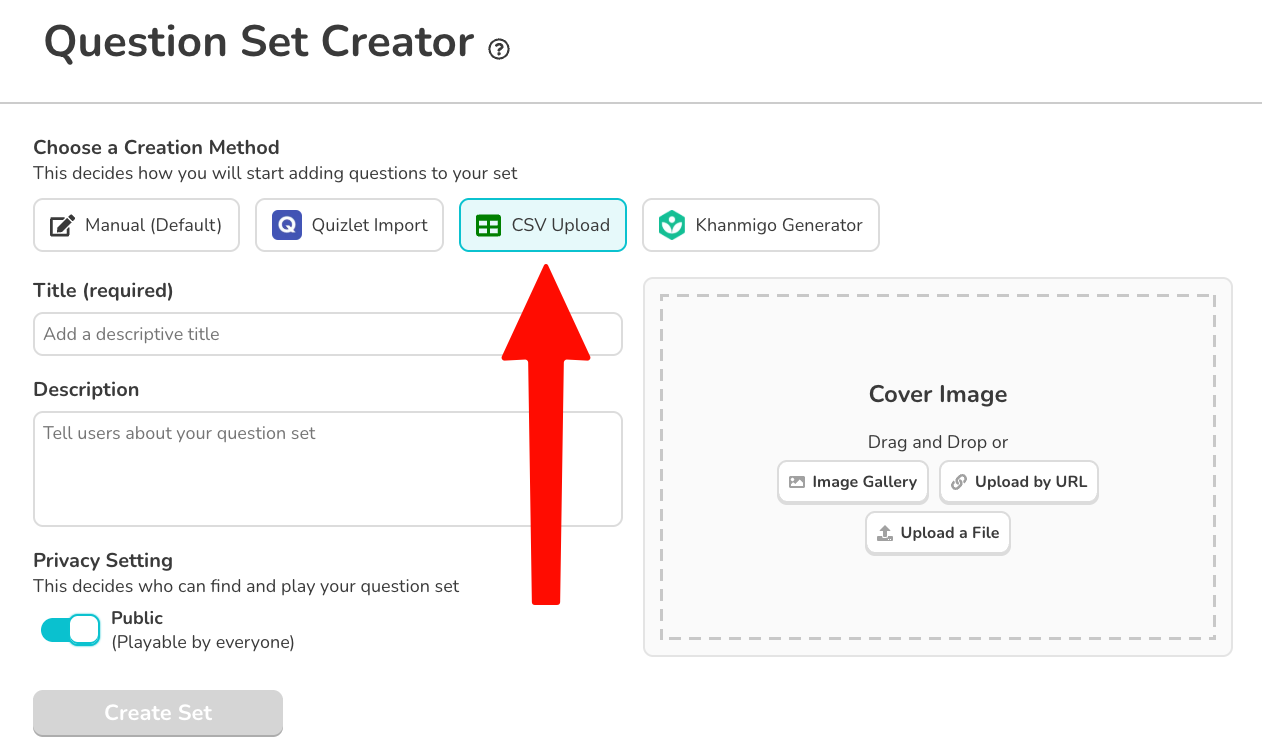Select the Manual pencil edit icon

(62, 226)
